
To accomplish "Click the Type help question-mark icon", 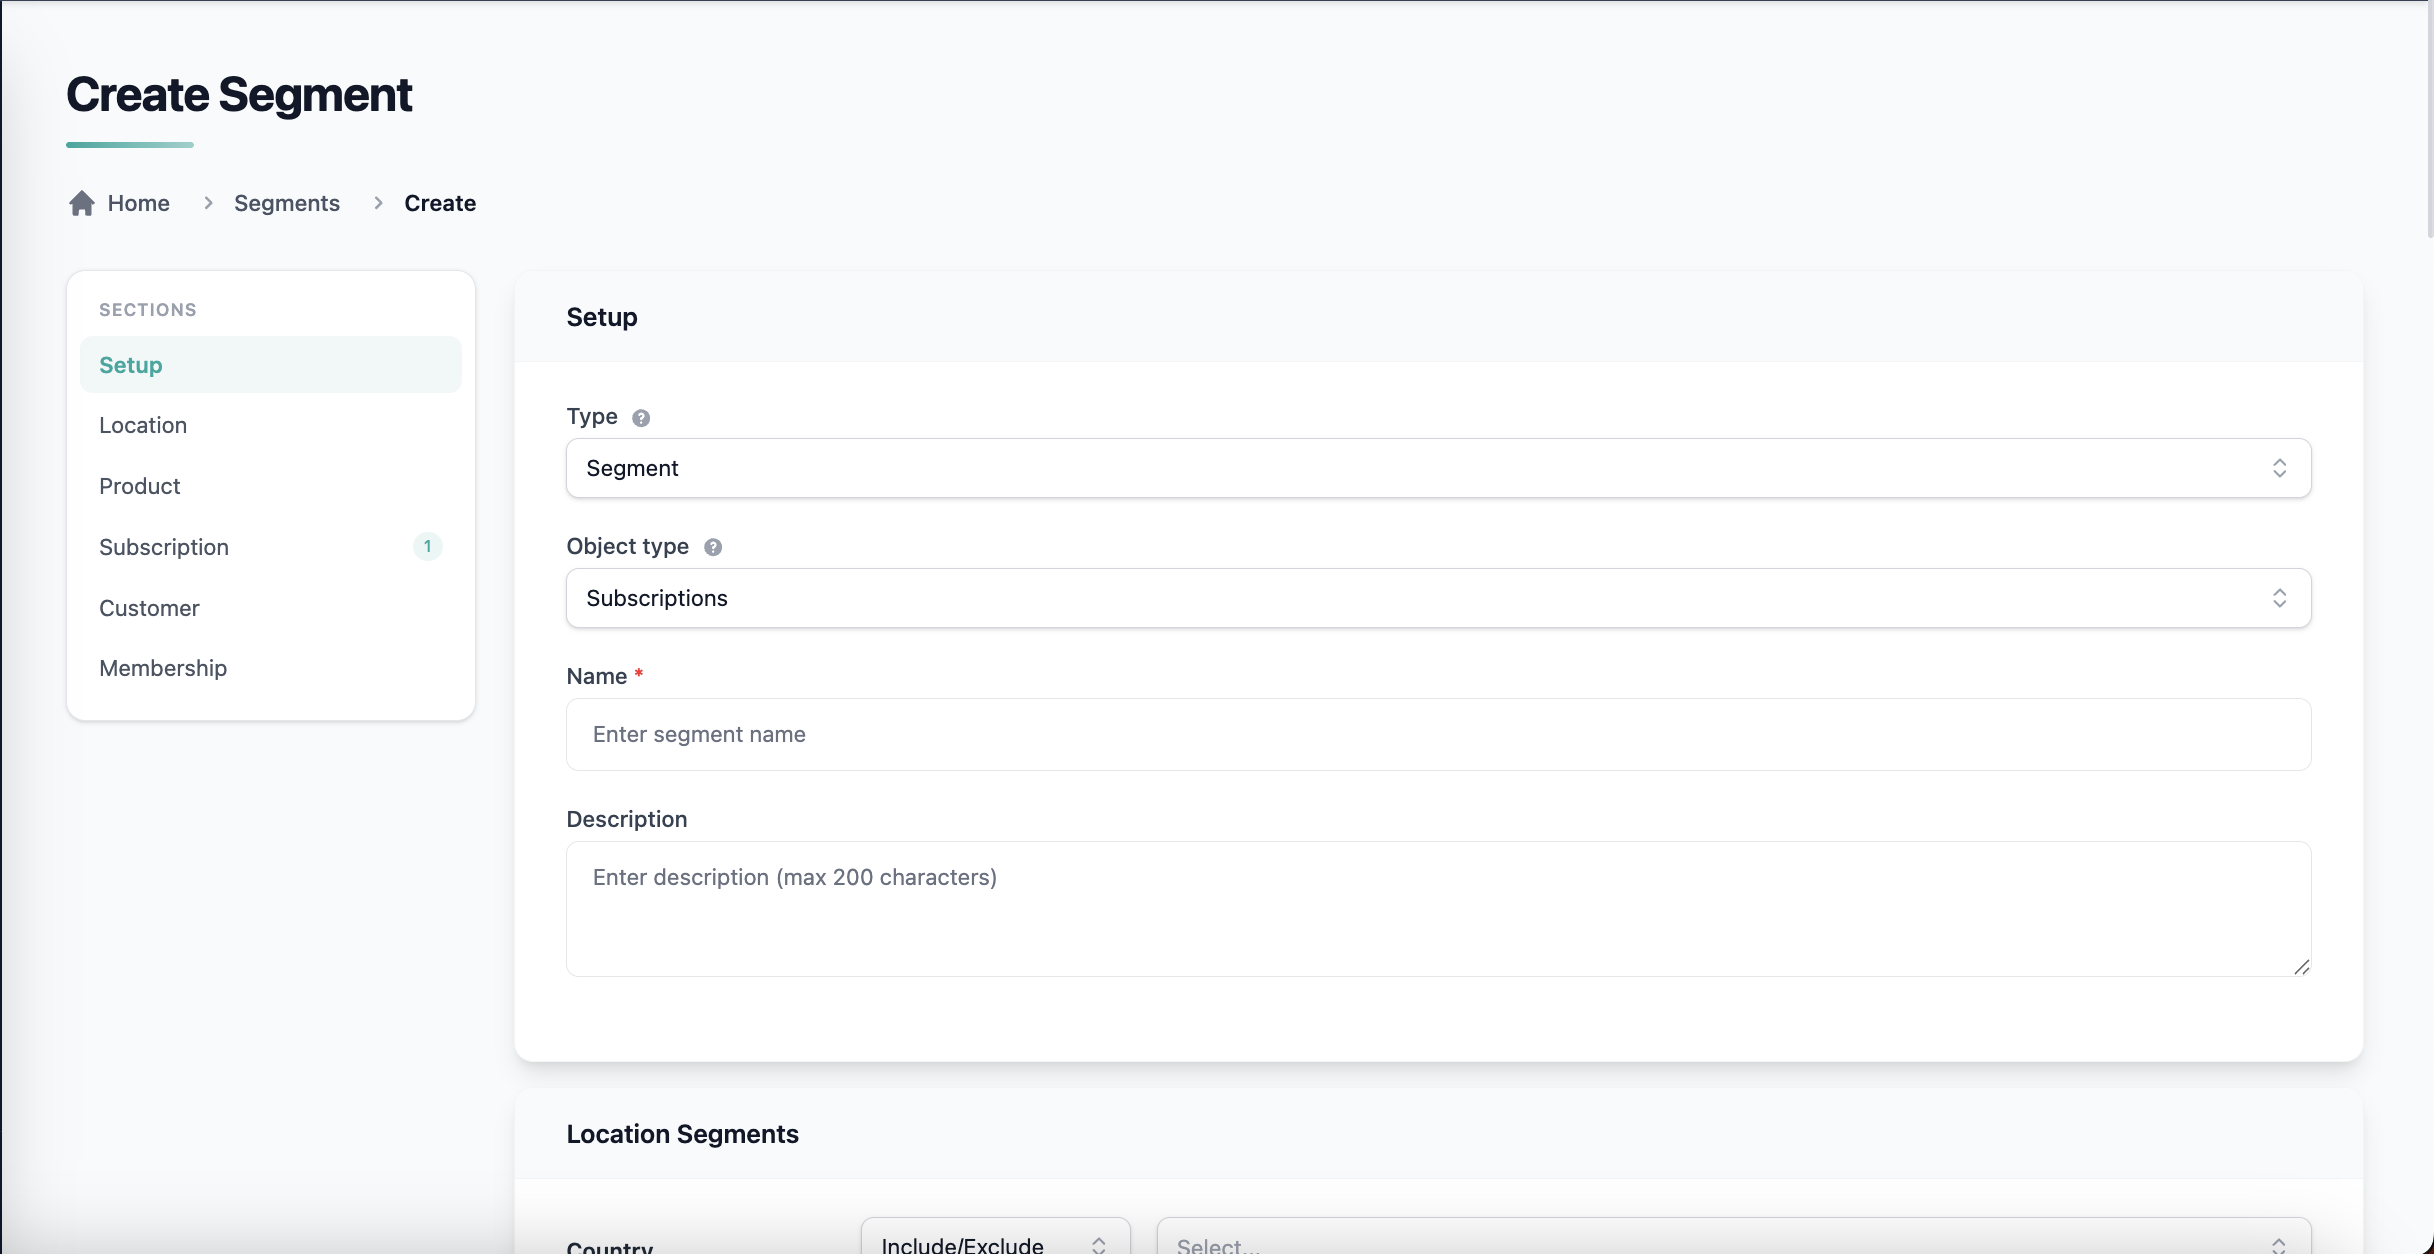I will [641, 418].
